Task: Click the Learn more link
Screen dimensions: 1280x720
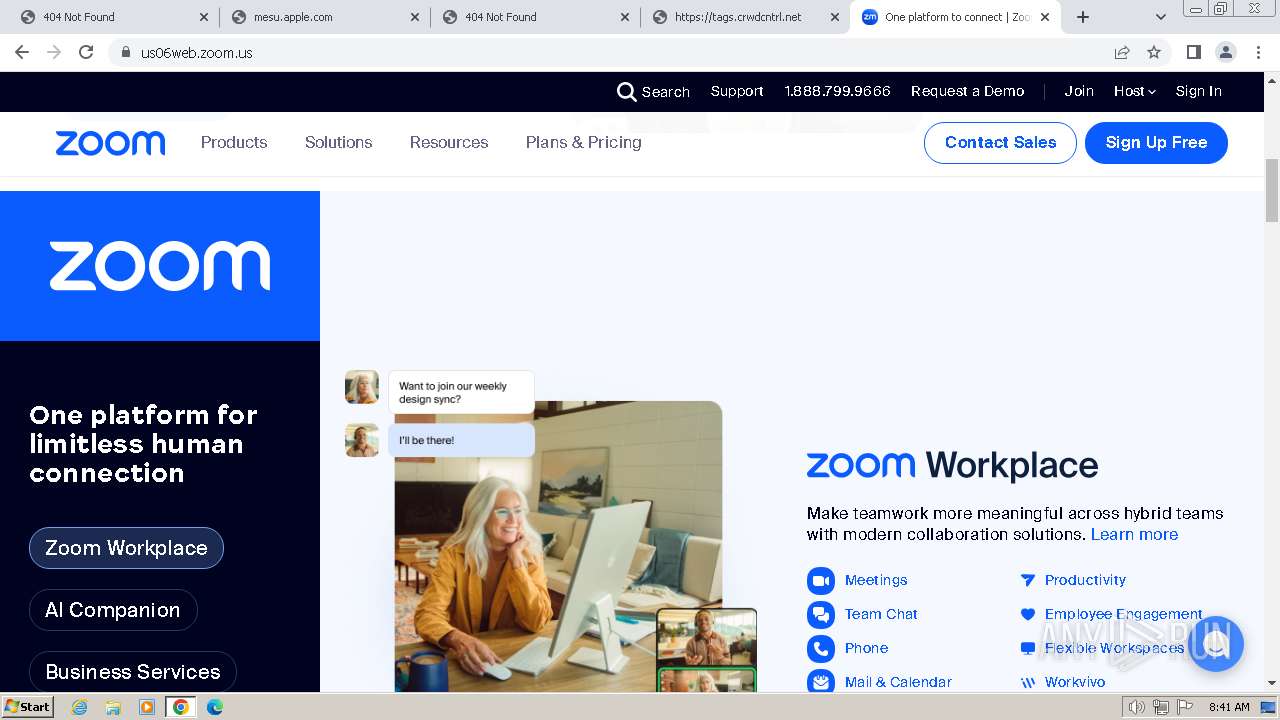Action: click(x=1134, y=534)
